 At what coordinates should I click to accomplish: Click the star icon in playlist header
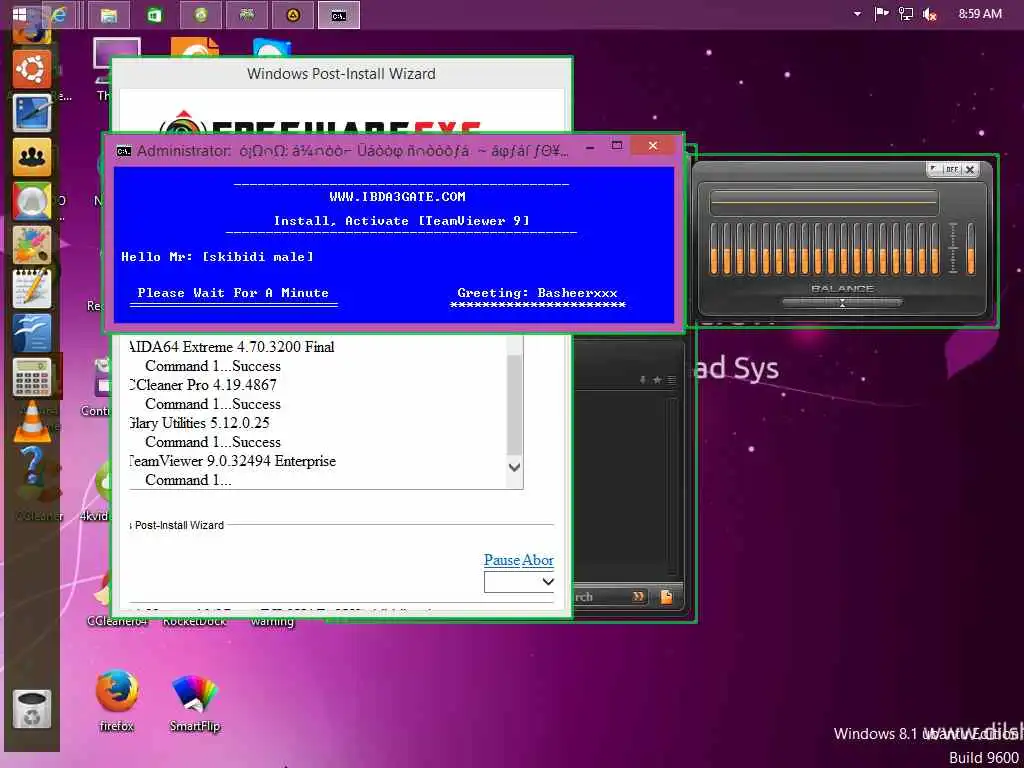(x=657, y=379)
